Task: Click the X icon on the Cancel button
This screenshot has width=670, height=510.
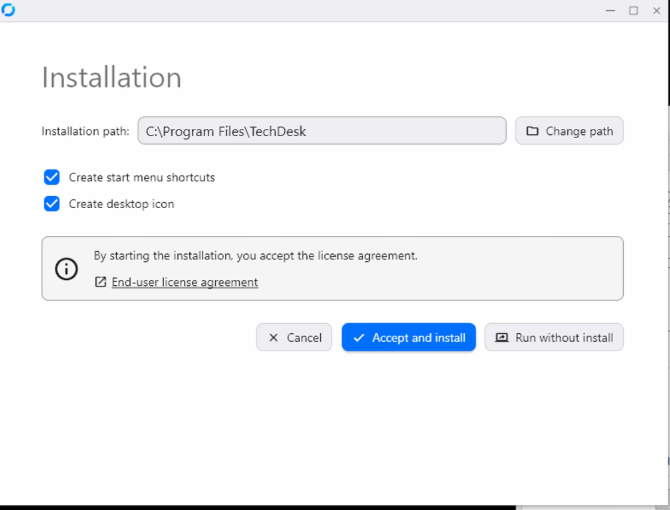Action: 273,337
